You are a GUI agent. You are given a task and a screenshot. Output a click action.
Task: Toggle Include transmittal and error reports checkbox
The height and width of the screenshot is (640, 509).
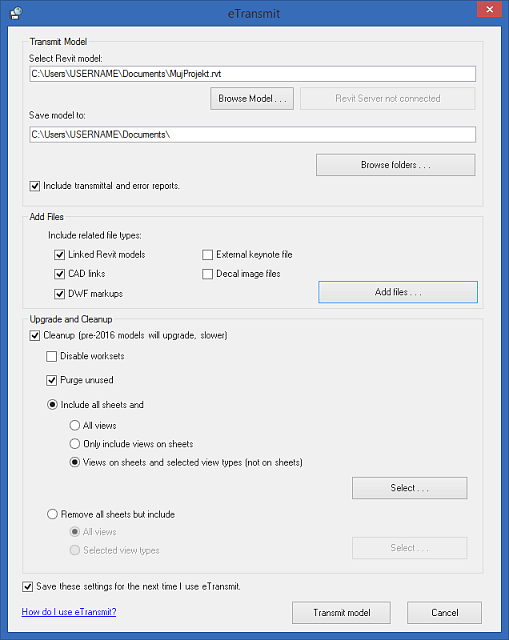pos(35,186)
